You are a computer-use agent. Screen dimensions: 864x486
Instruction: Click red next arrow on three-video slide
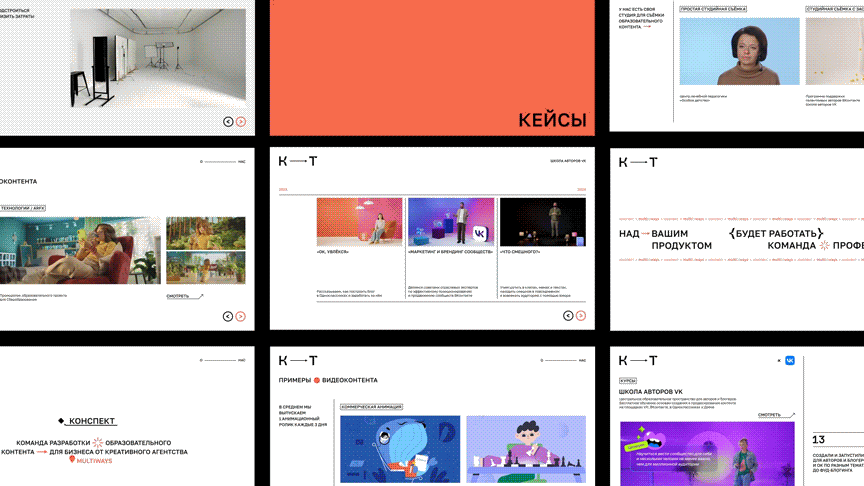581,316
